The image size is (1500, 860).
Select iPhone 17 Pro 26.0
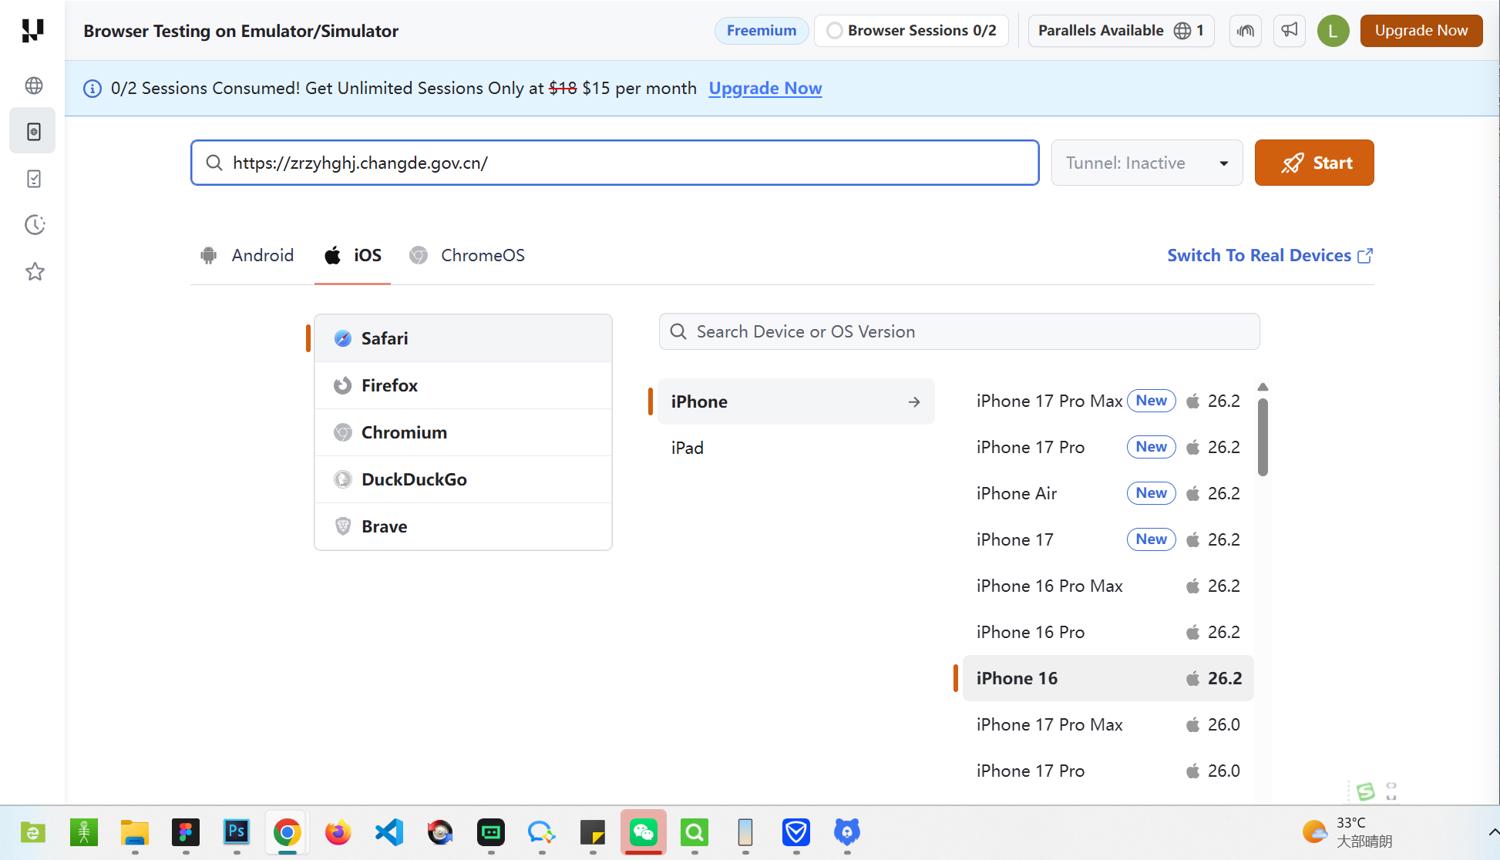(x=1108, y=771)
